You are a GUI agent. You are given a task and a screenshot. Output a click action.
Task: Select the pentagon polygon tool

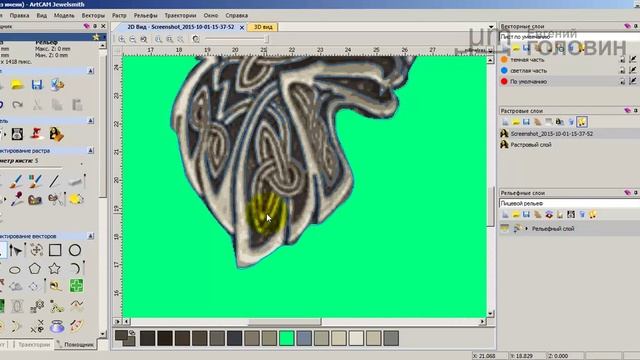pyautogui.click(x=35, y=269)
